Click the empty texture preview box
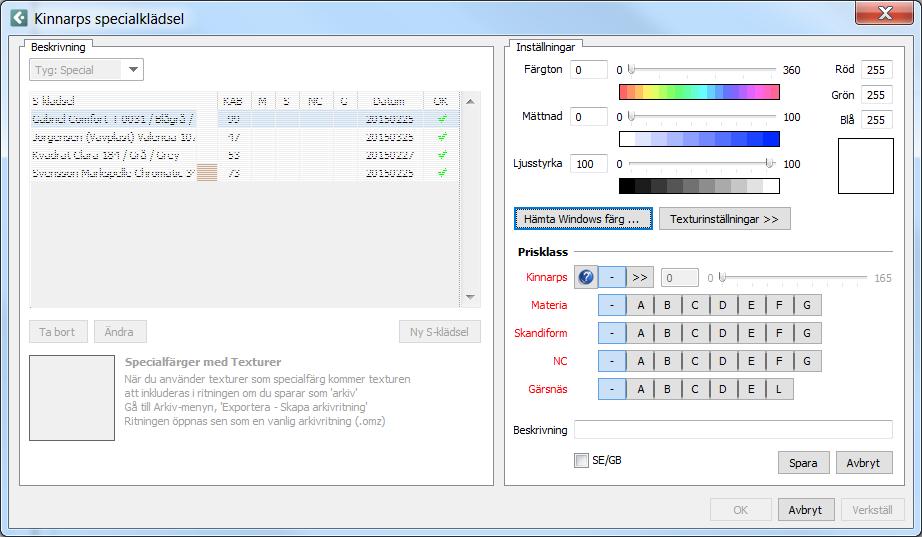Screen dimensions: 922x537 pyautogui.click(x=72, y=398)
